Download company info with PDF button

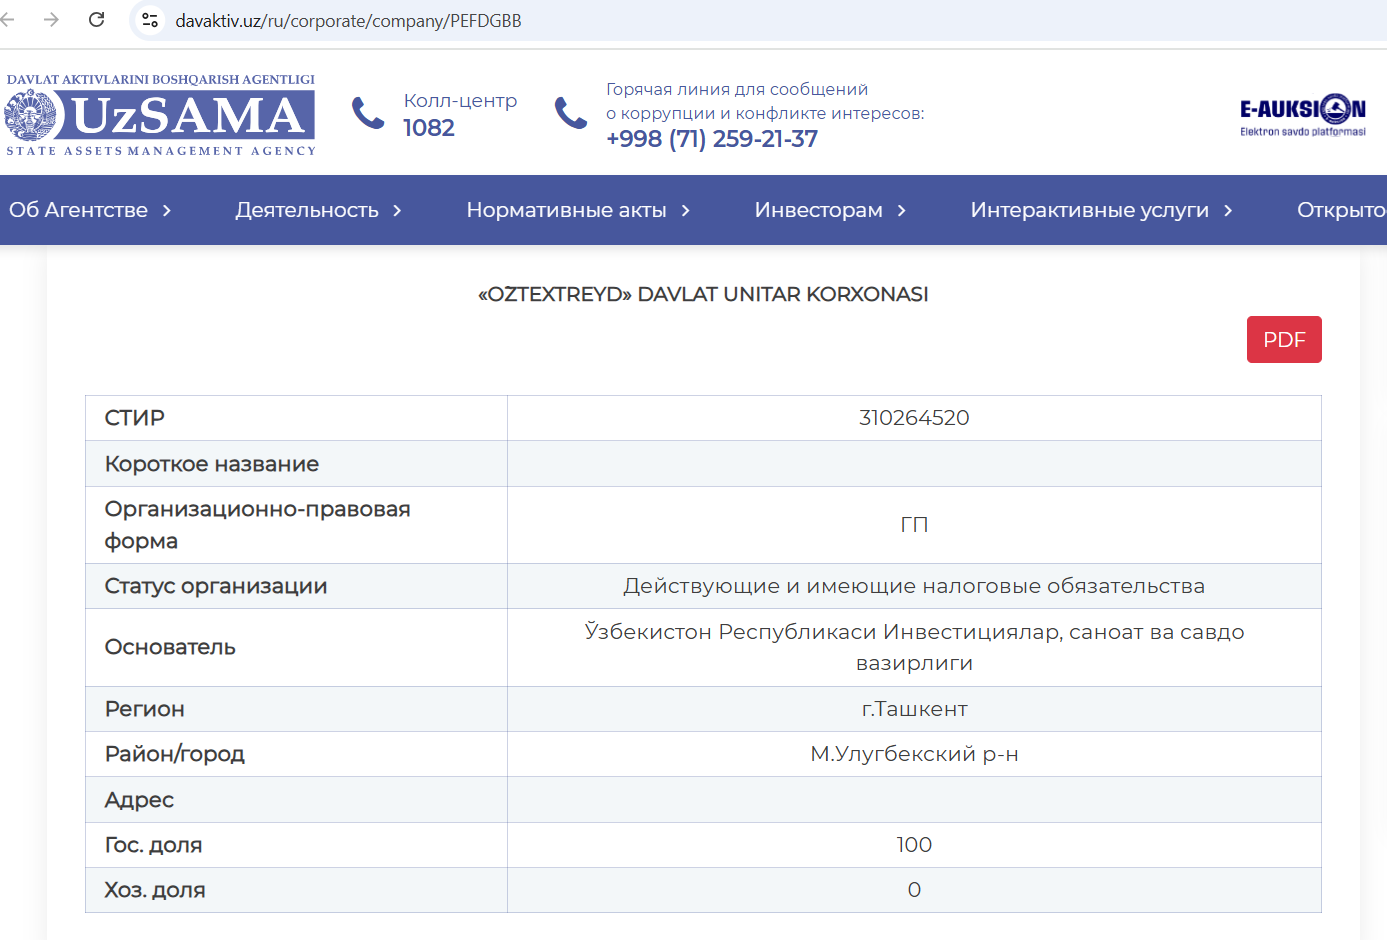click(x=1283, y=340)
